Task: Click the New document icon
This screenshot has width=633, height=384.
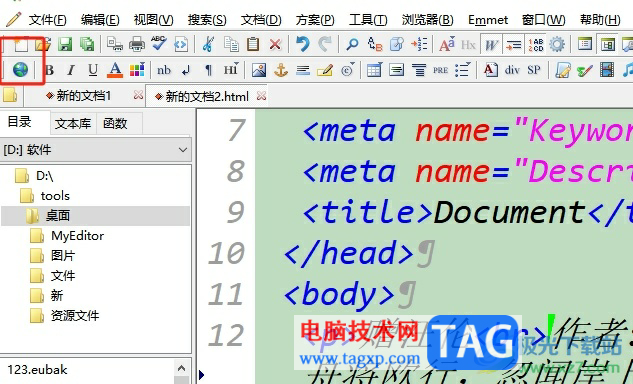Action: (20, 44)
